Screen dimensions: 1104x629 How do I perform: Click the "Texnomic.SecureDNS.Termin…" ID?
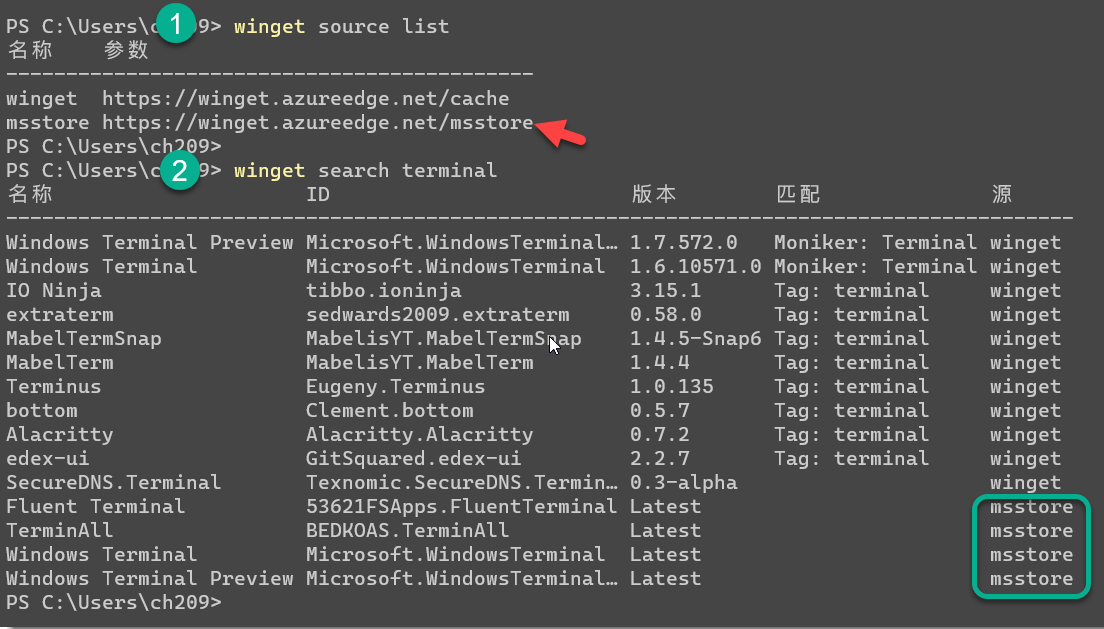tap(462, 482)
